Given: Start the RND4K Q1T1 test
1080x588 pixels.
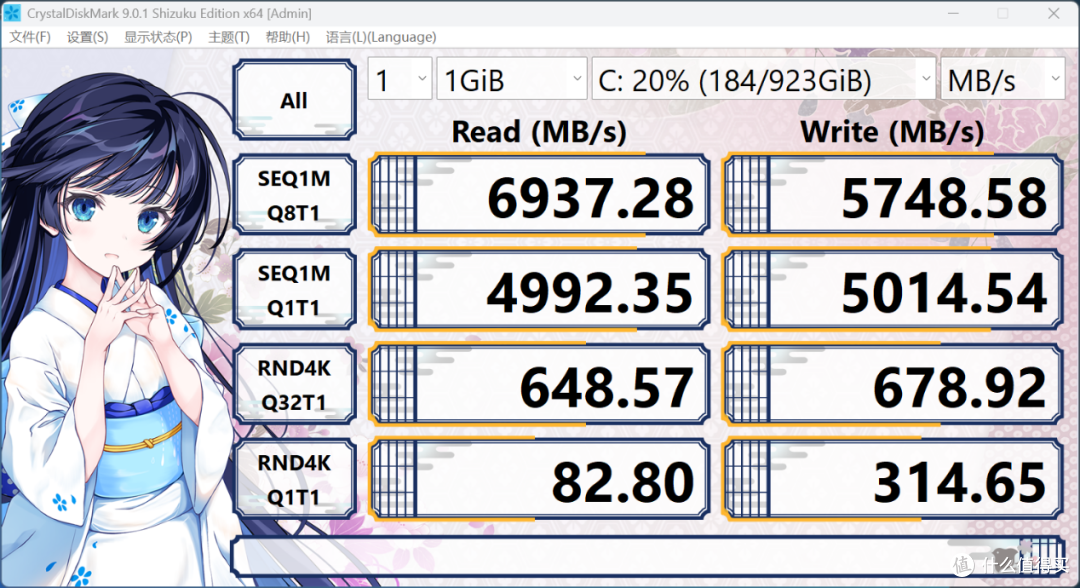Looking at the screenshot, I should (294, 479).
